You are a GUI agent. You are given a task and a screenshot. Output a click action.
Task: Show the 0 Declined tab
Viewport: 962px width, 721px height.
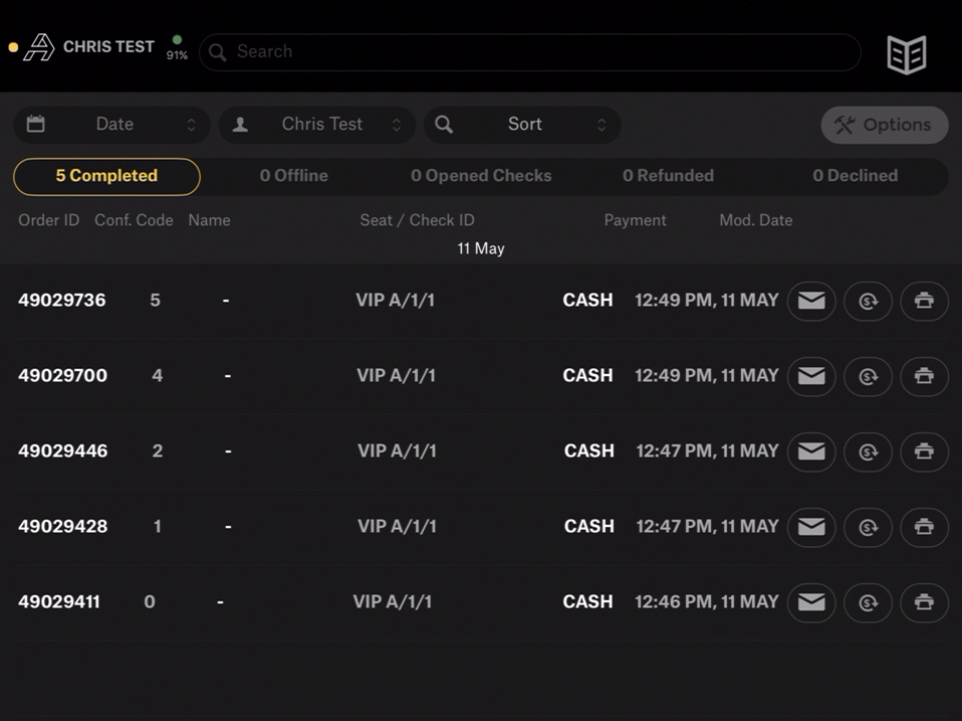[854, 176]
